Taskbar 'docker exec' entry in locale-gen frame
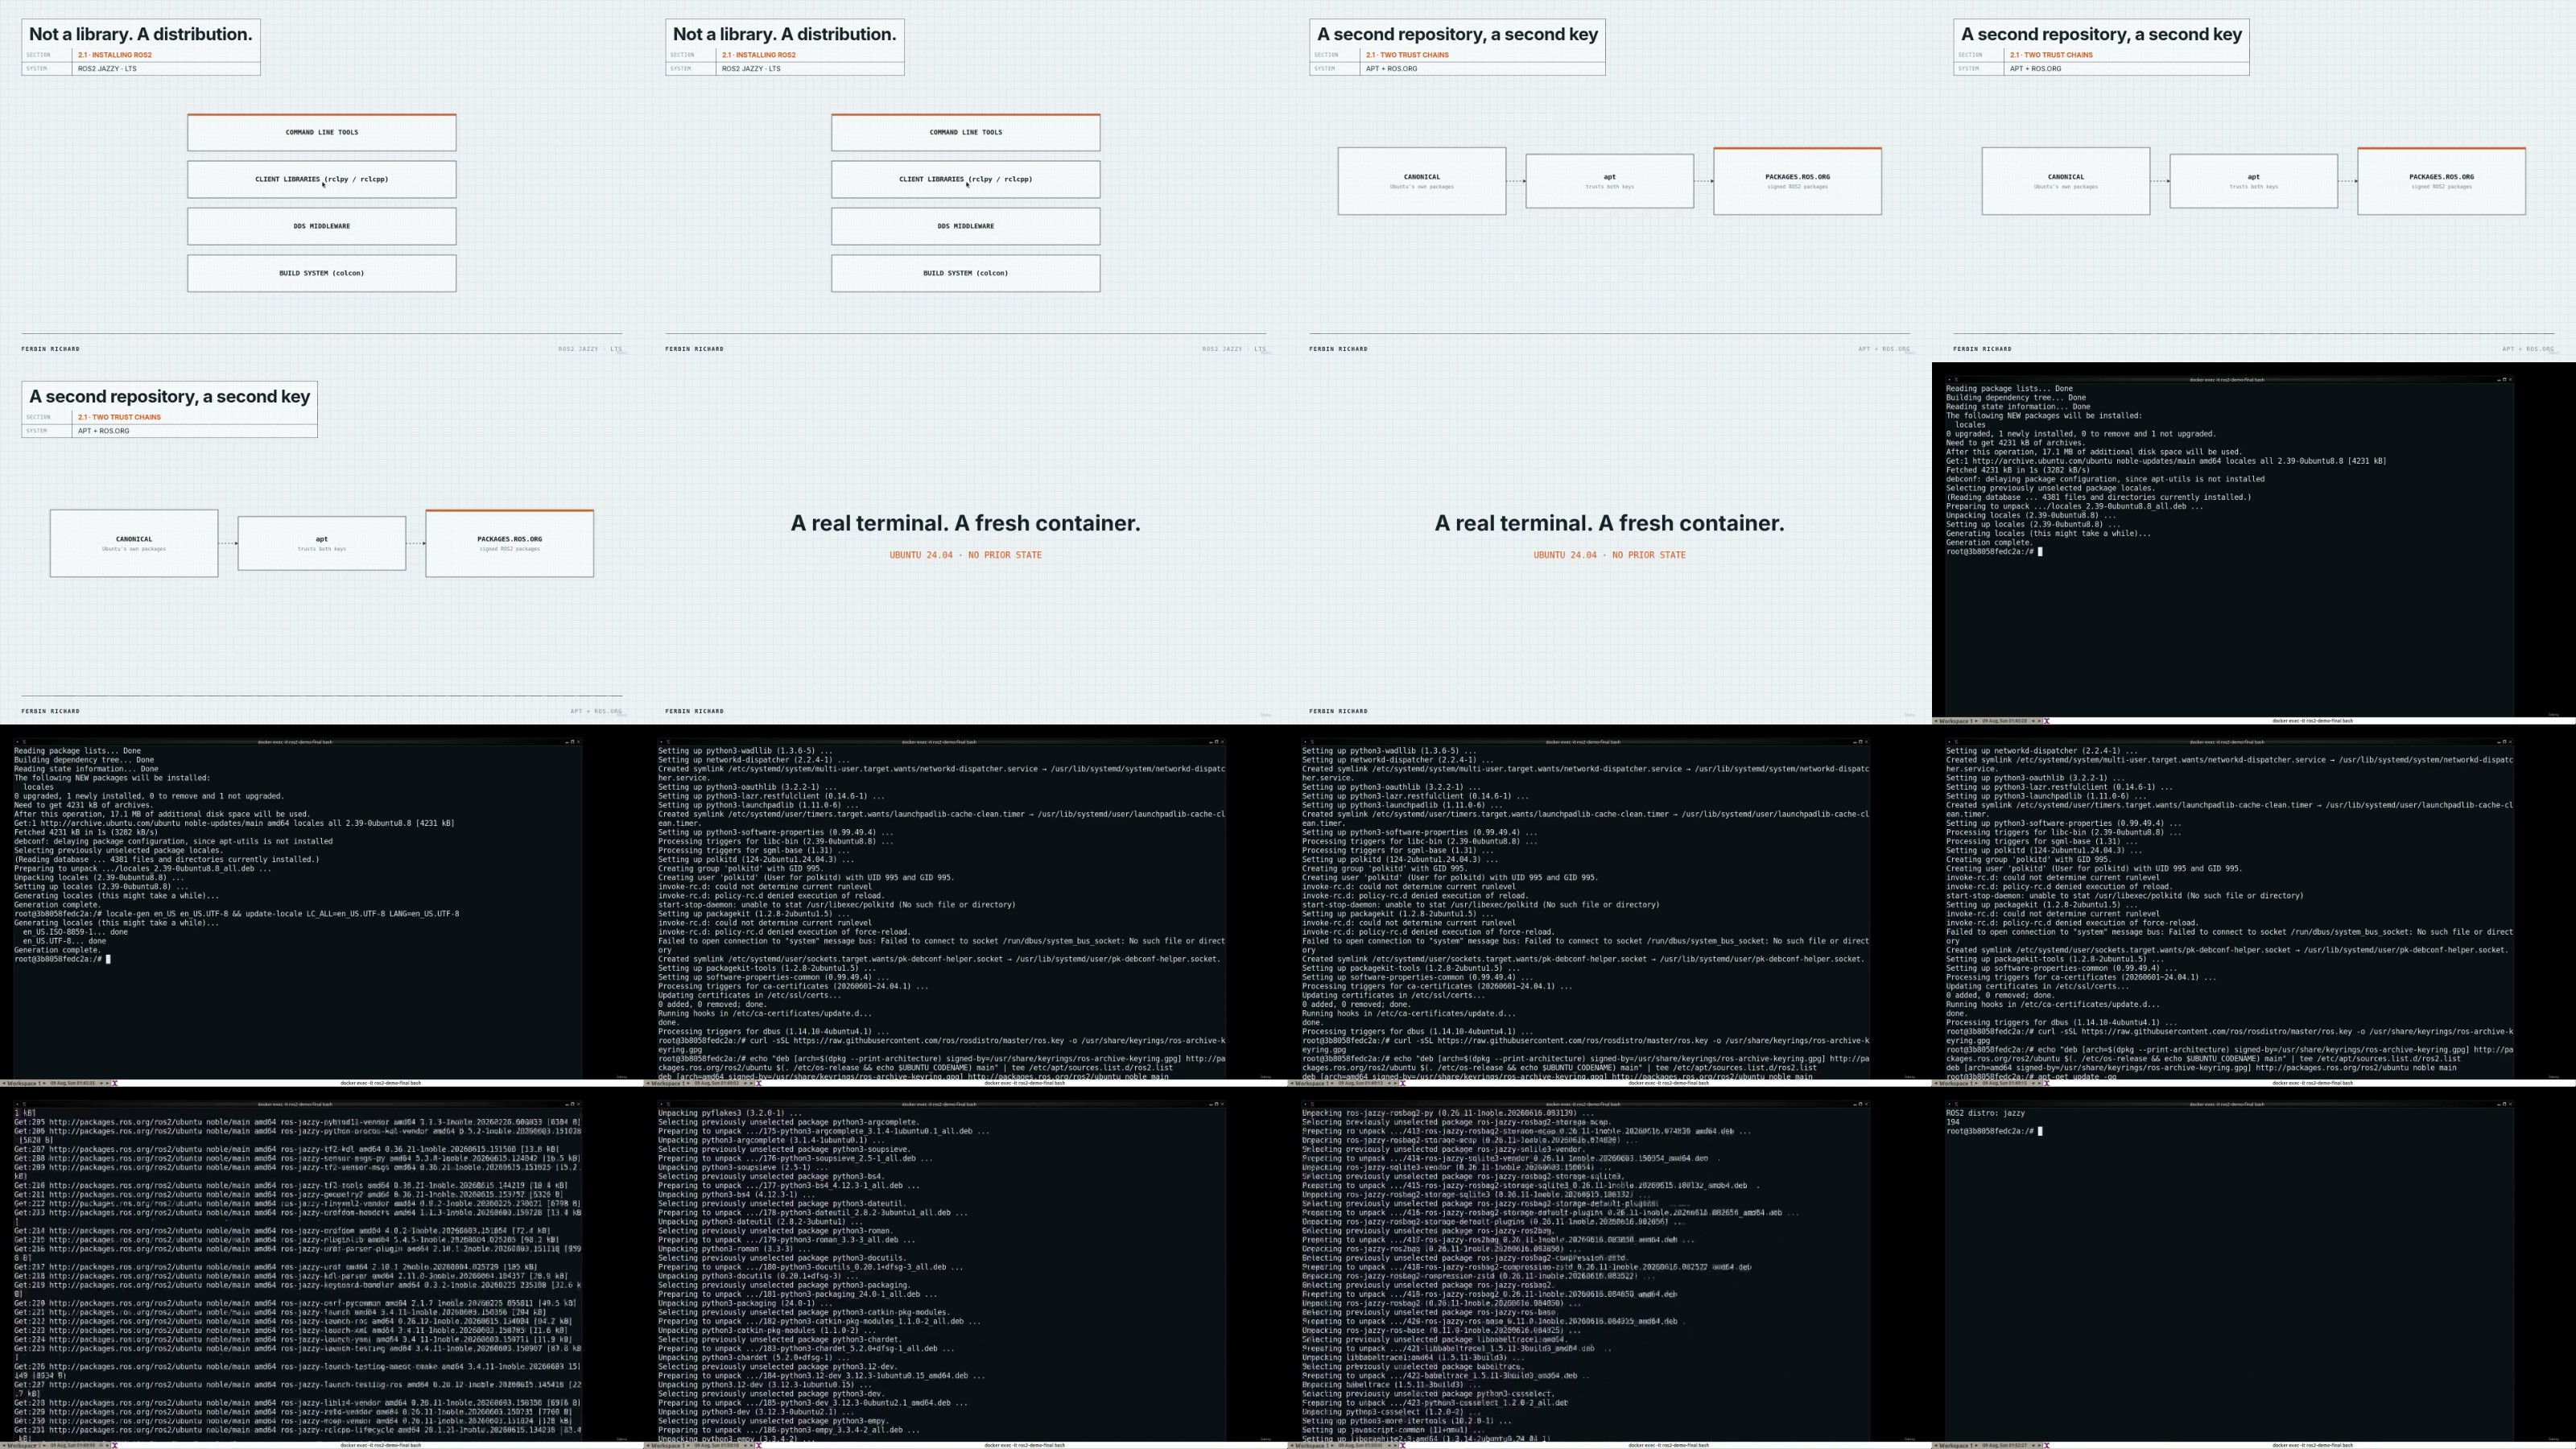The image size is (2576, 1449). click(x=381, y=1083)
